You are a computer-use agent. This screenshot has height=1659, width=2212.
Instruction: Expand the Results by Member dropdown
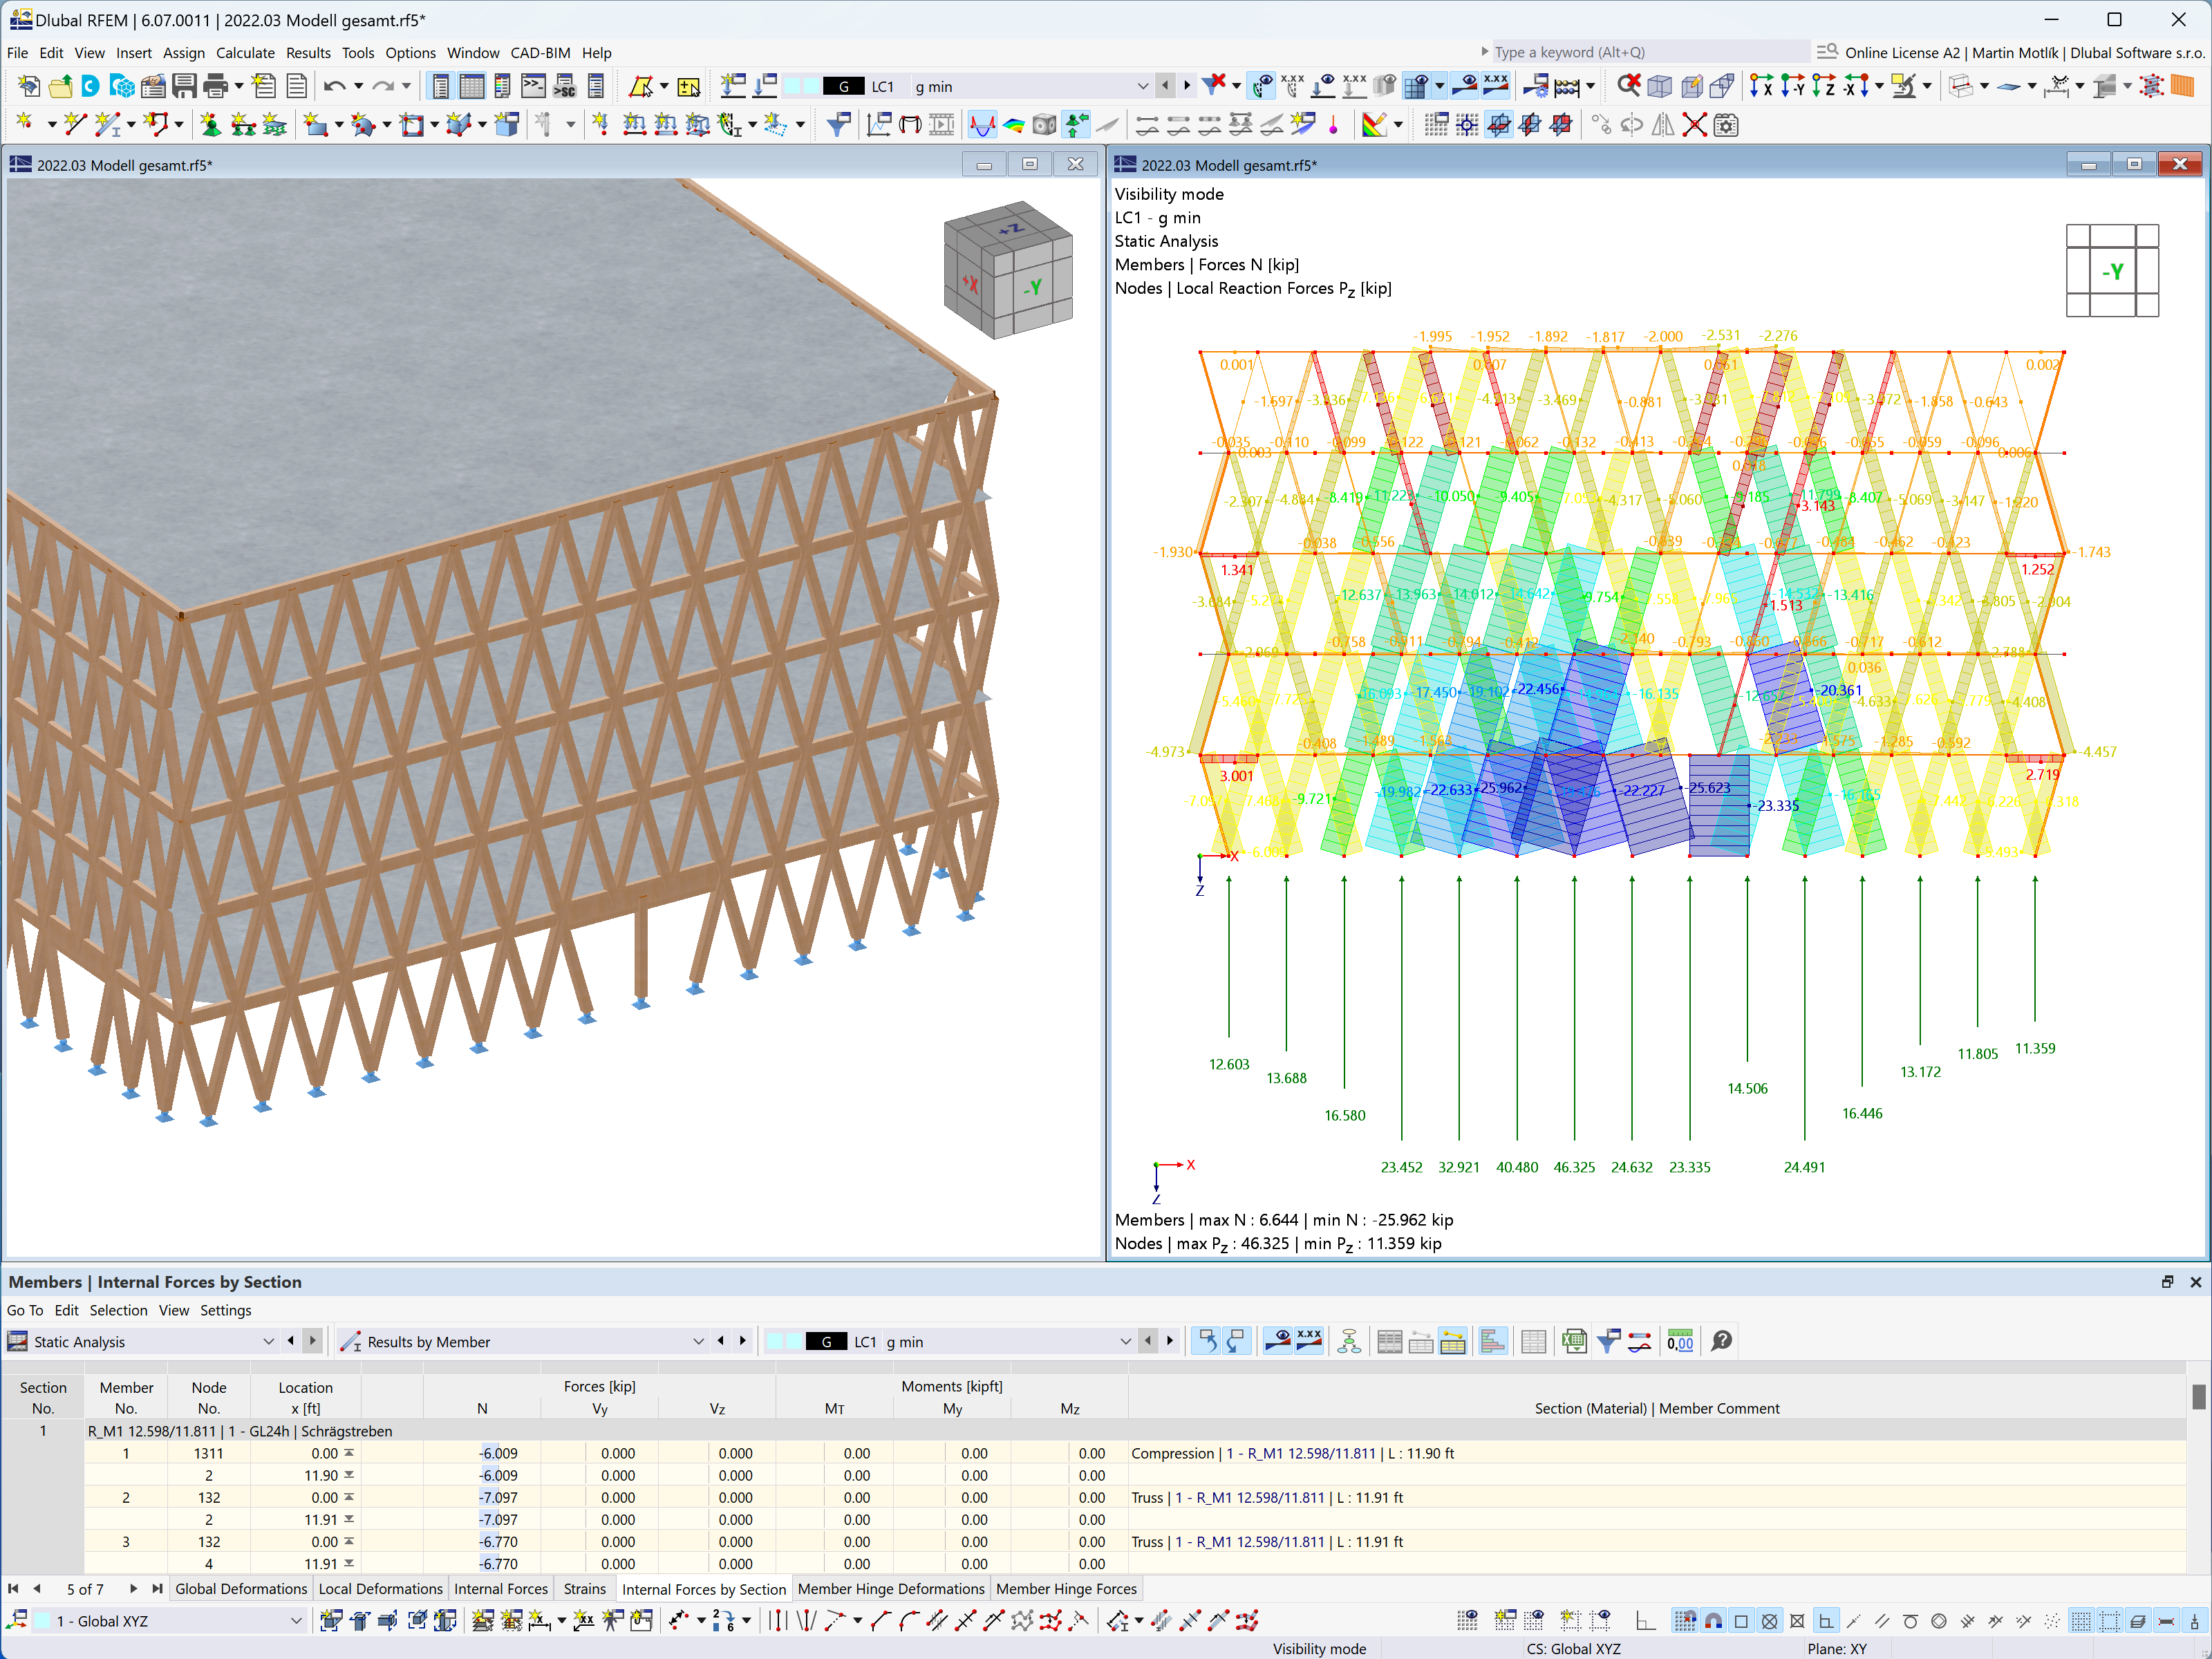click(x=745, y=1340)
